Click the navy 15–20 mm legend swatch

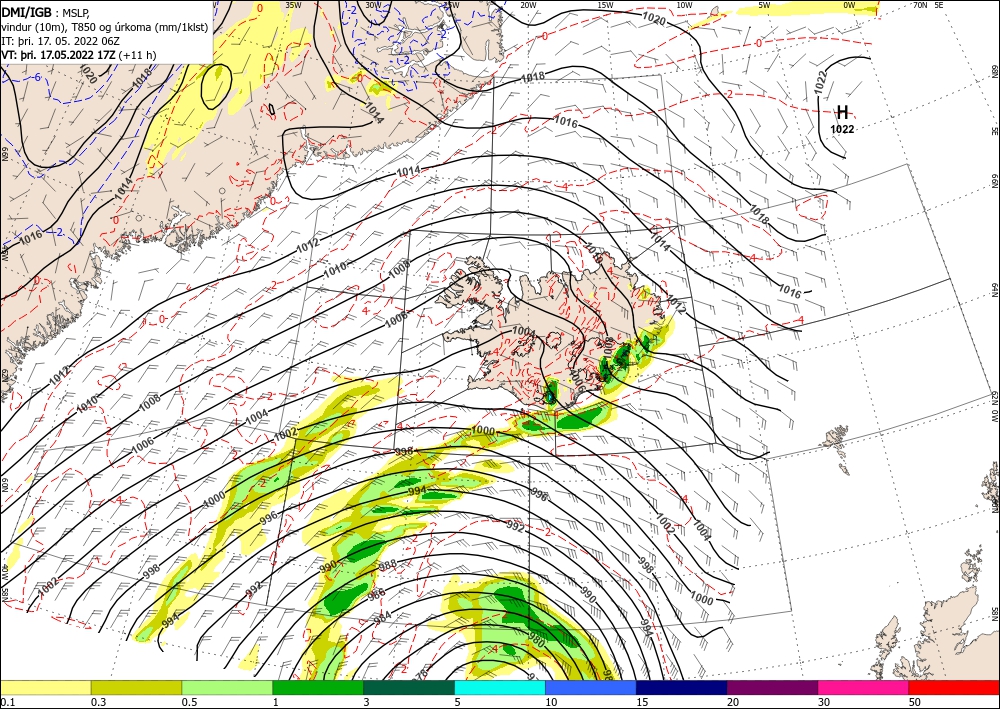click(x=682, y=687)
